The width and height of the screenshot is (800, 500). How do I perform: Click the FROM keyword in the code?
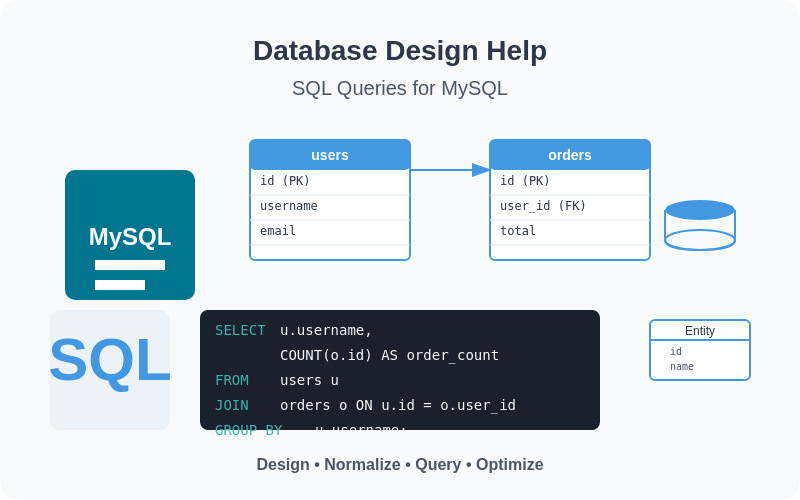tap(232, 381)
